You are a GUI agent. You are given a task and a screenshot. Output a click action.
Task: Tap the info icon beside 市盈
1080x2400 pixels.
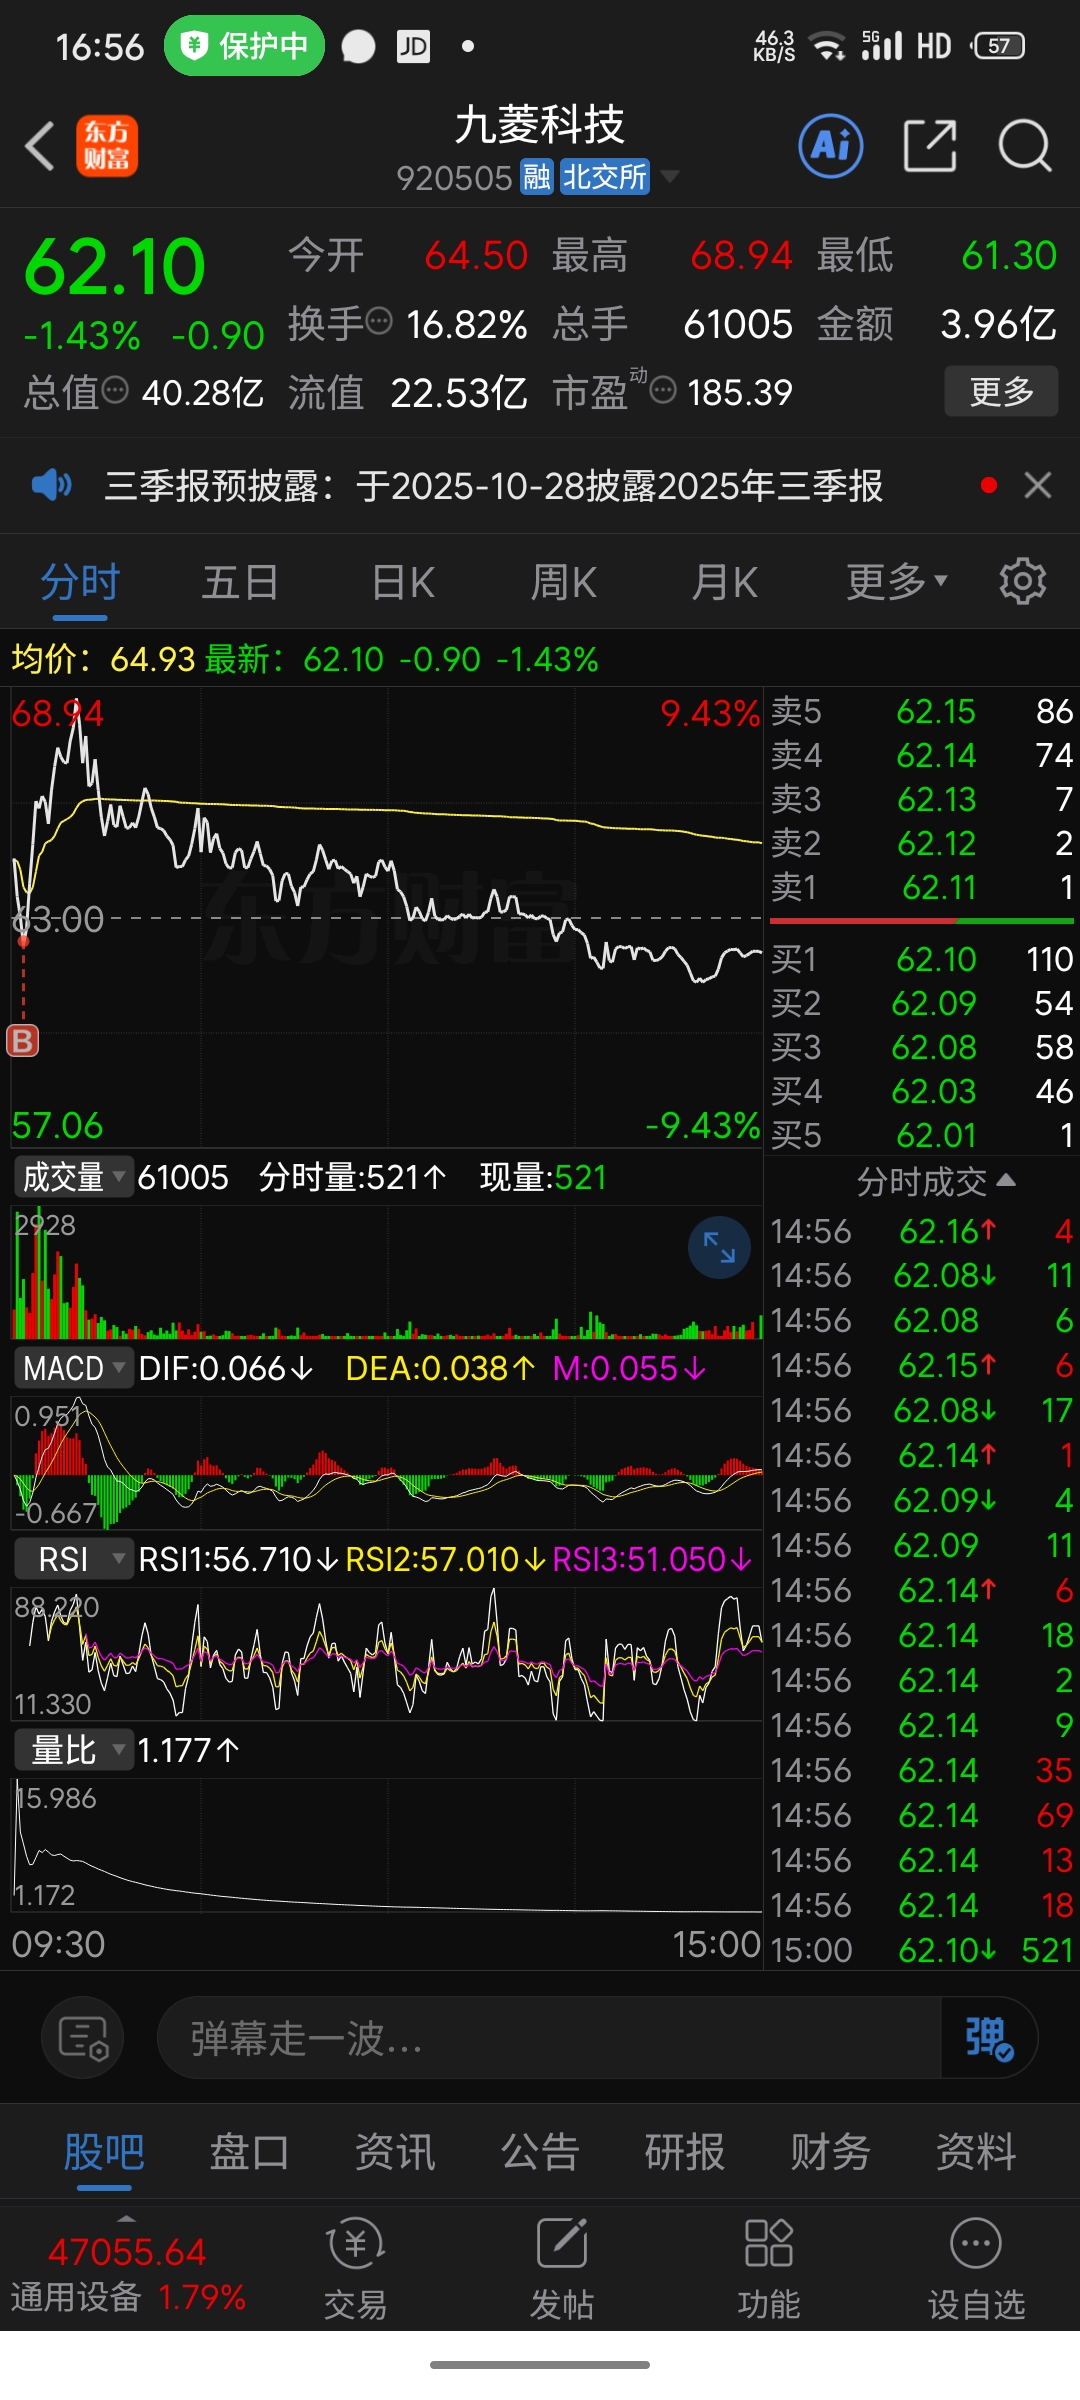point(663,390)
